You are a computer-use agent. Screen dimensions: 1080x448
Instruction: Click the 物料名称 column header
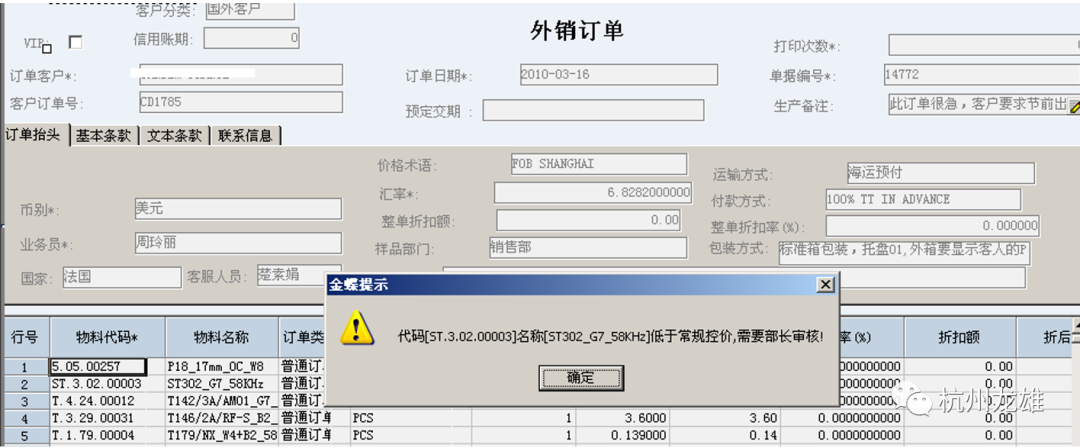coord(222,338)
